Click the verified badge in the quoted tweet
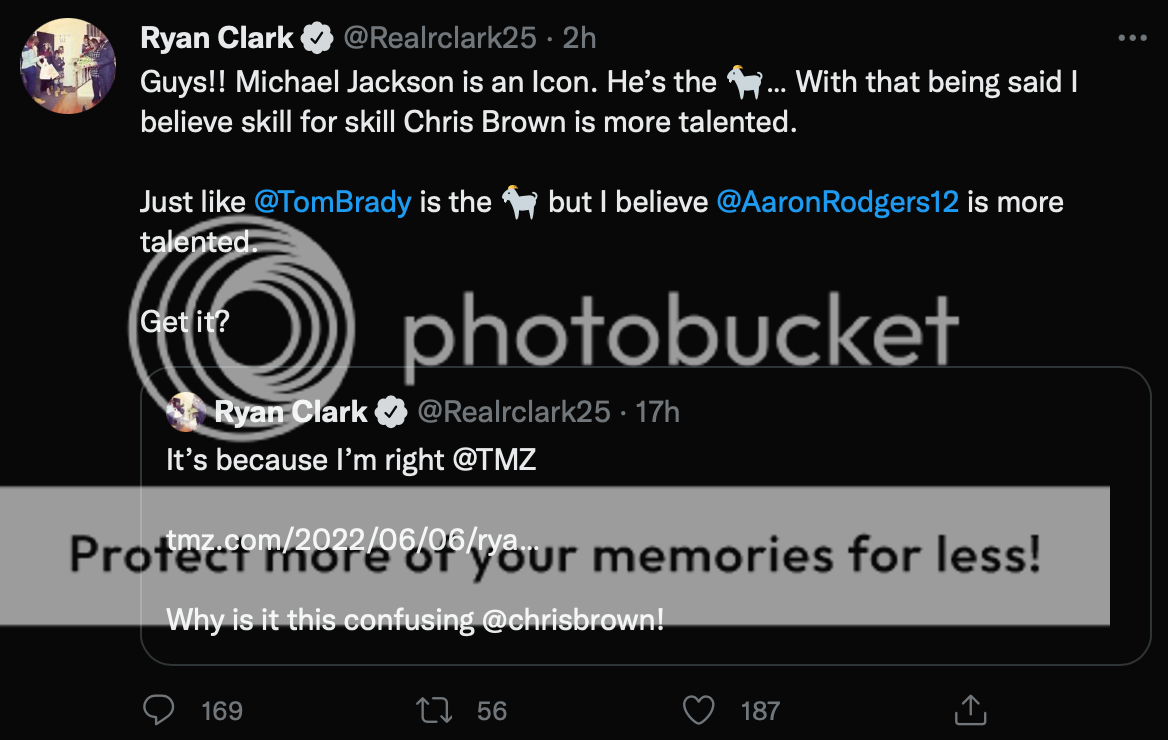Viewport: 1168px width, 740px height. pyautogui.click(x=392, y=411)
